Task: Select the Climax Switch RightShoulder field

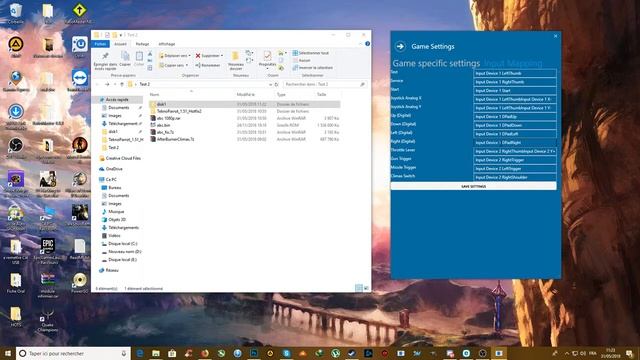Action: coord(515,178)
